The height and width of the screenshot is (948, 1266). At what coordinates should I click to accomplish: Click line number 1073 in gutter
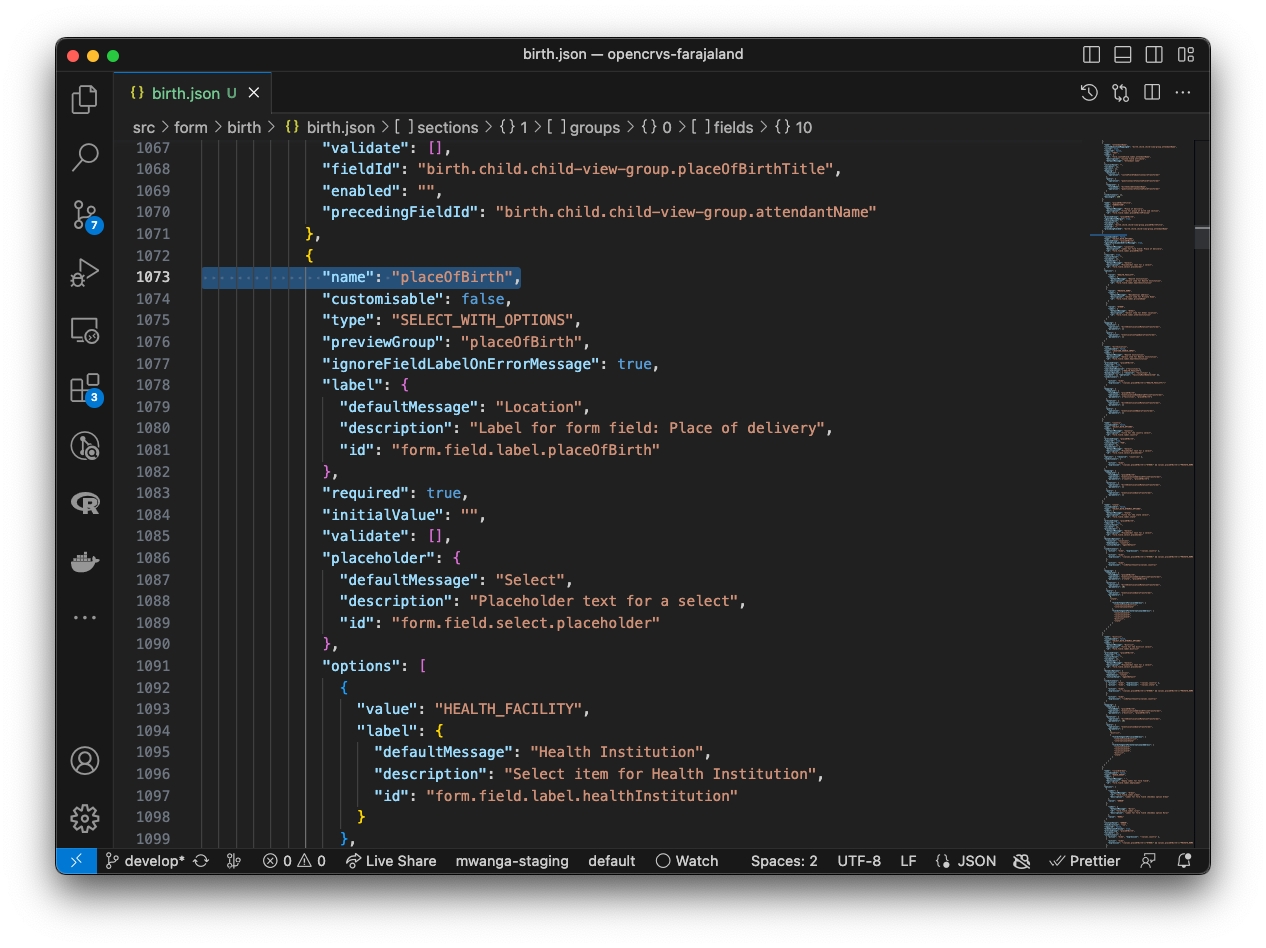(153, 277)
